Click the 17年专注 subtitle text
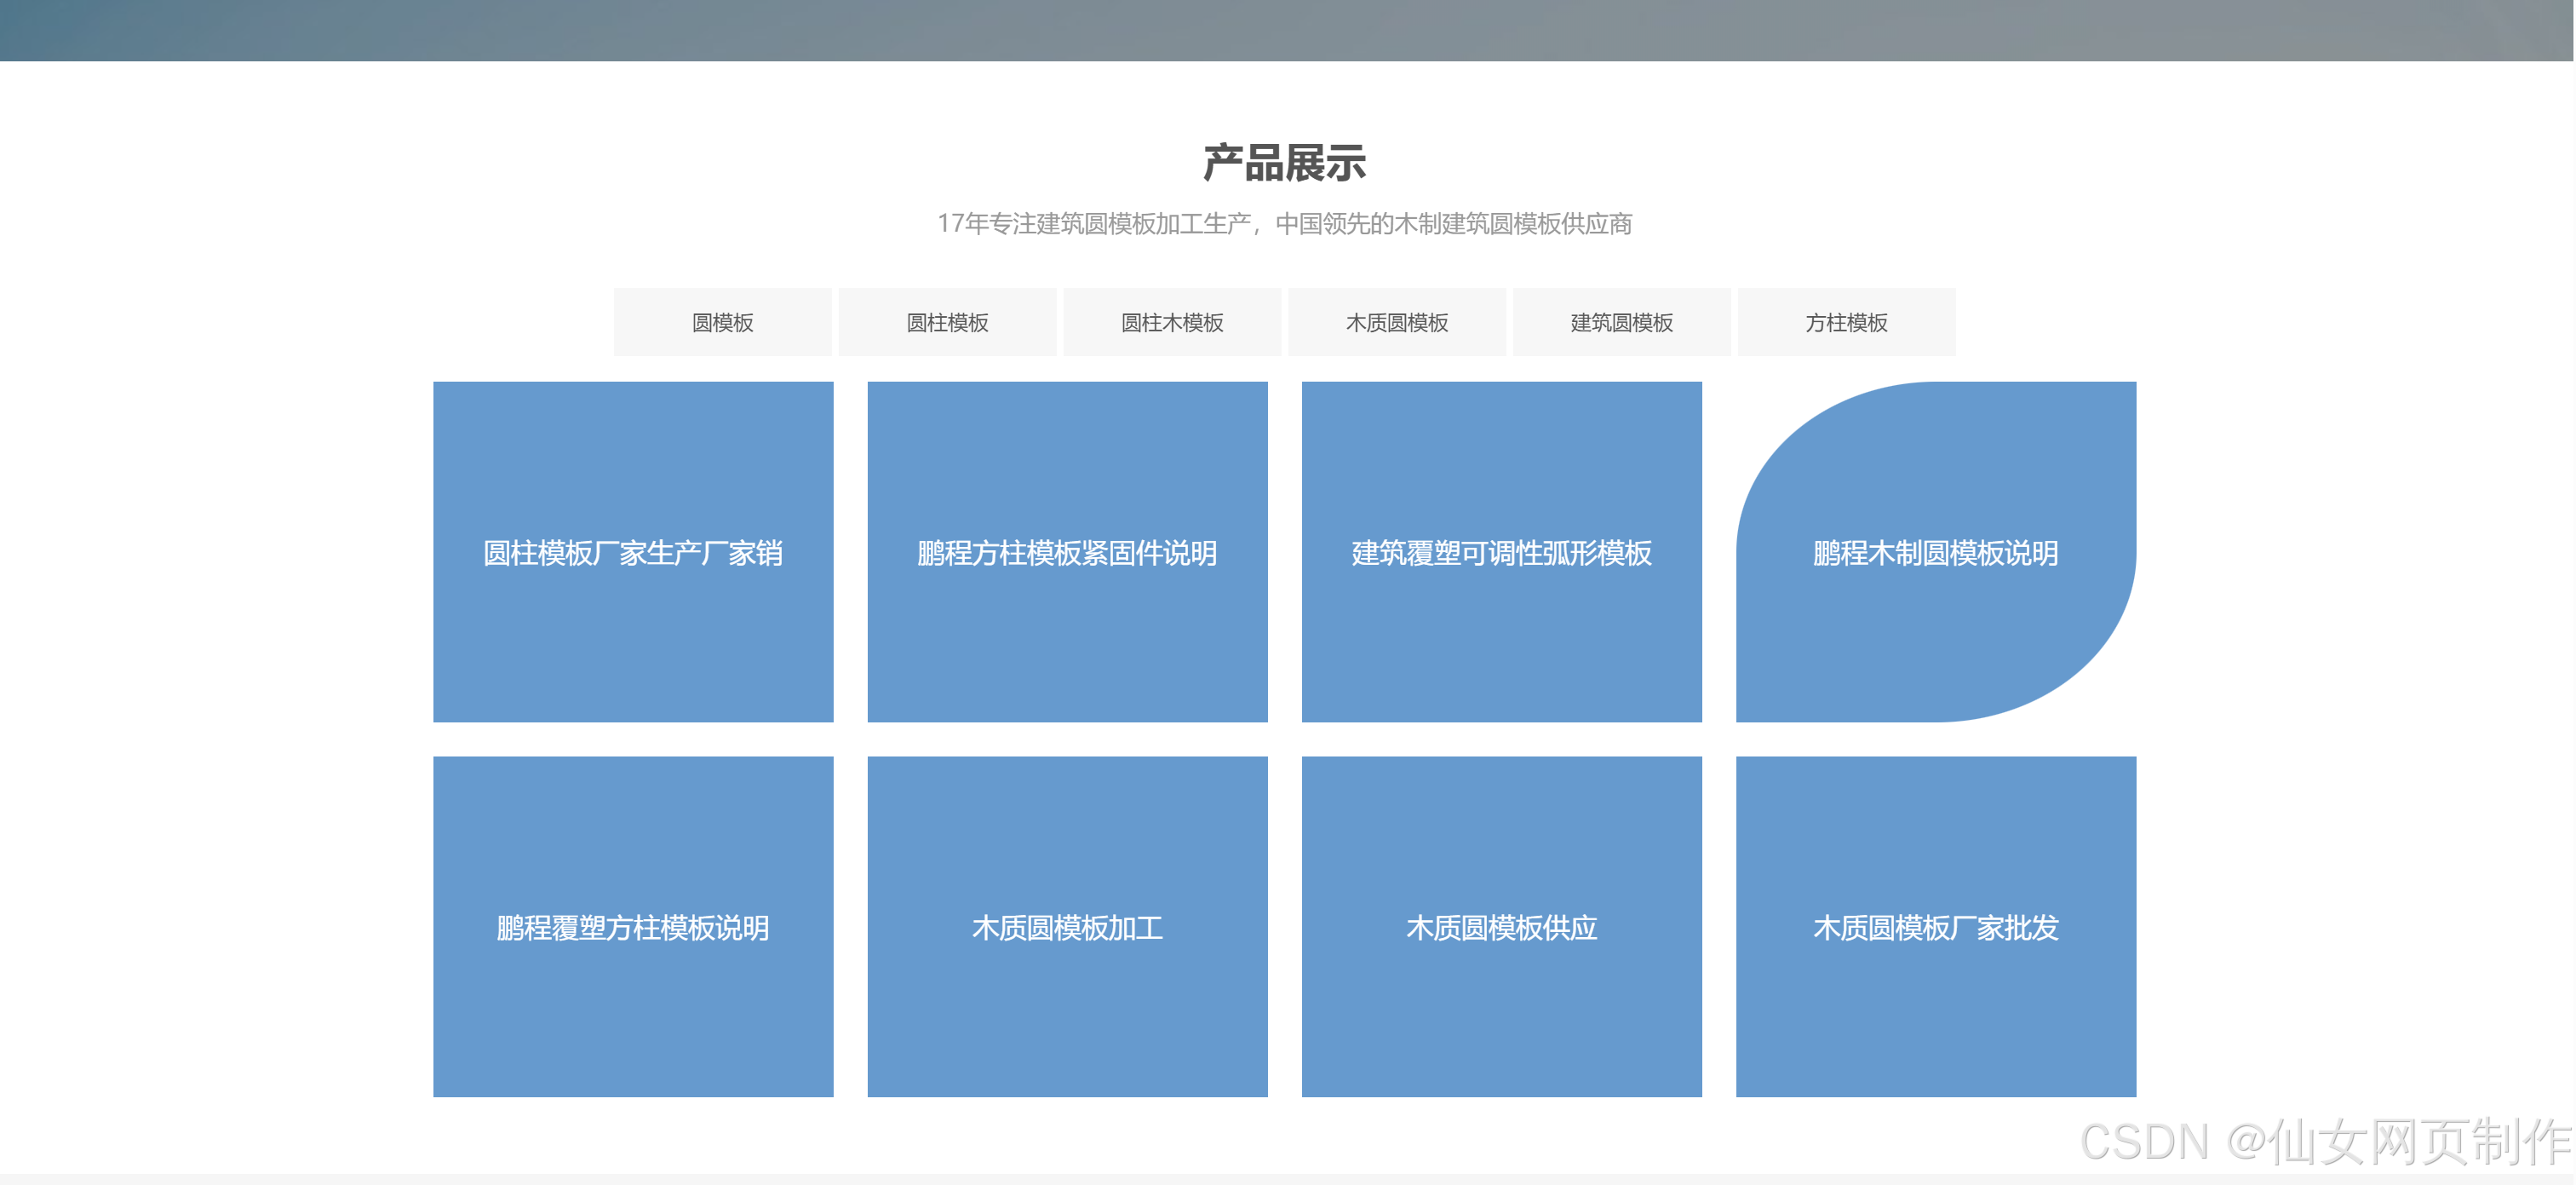Screen dimensions: 2576x1185 pyautogui.click(x=1286, y=225)
